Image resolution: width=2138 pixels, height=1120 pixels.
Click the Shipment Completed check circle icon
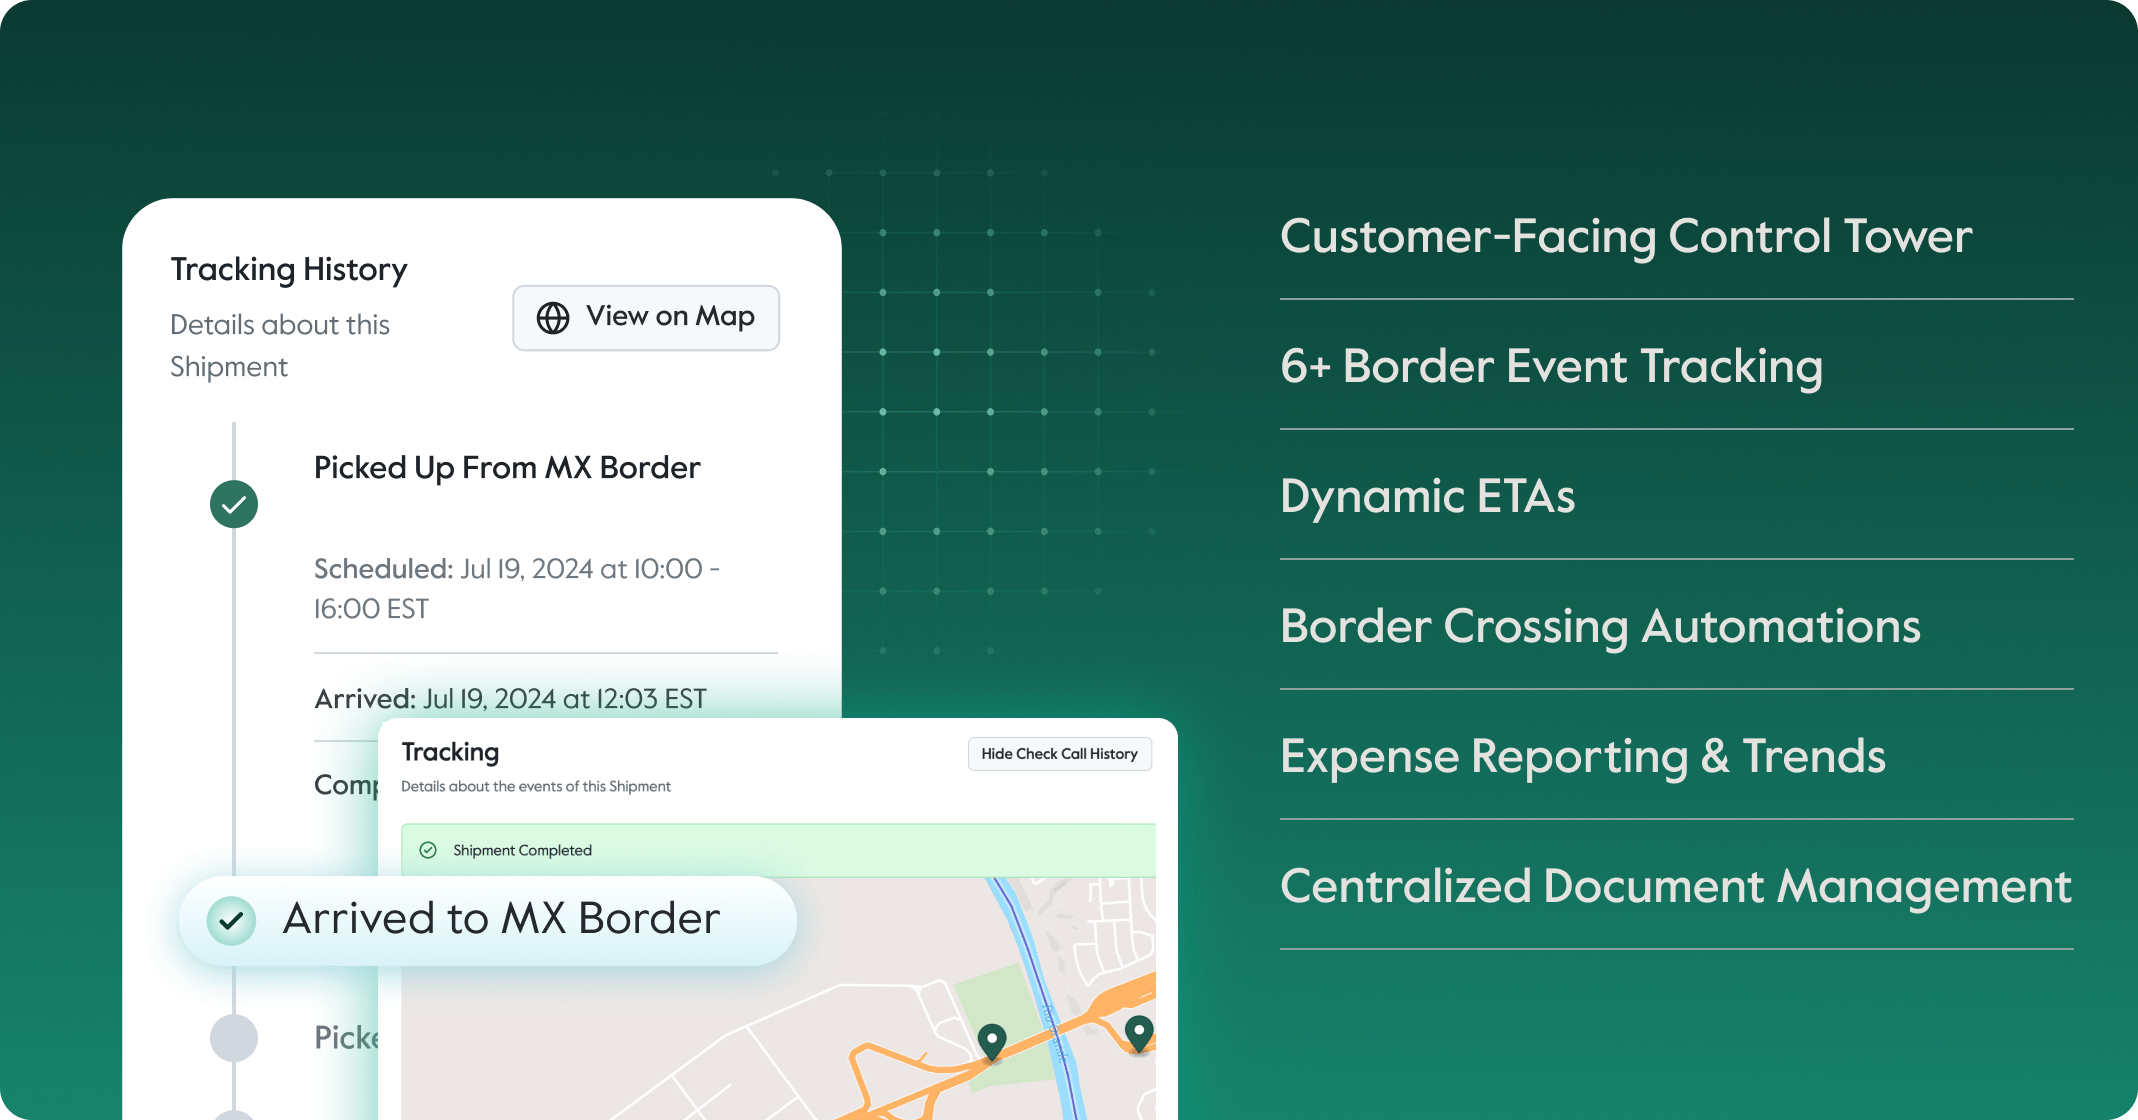(428, 850)
